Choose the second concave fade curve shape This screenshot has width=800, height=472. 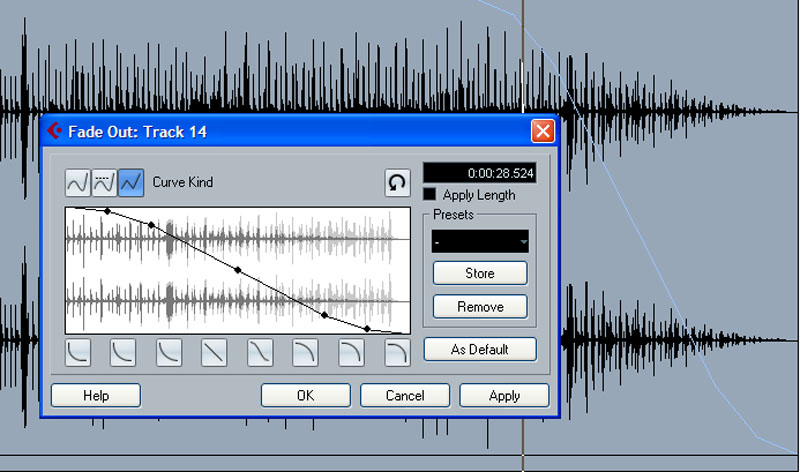pyautogui.click(x=123, y=353)
